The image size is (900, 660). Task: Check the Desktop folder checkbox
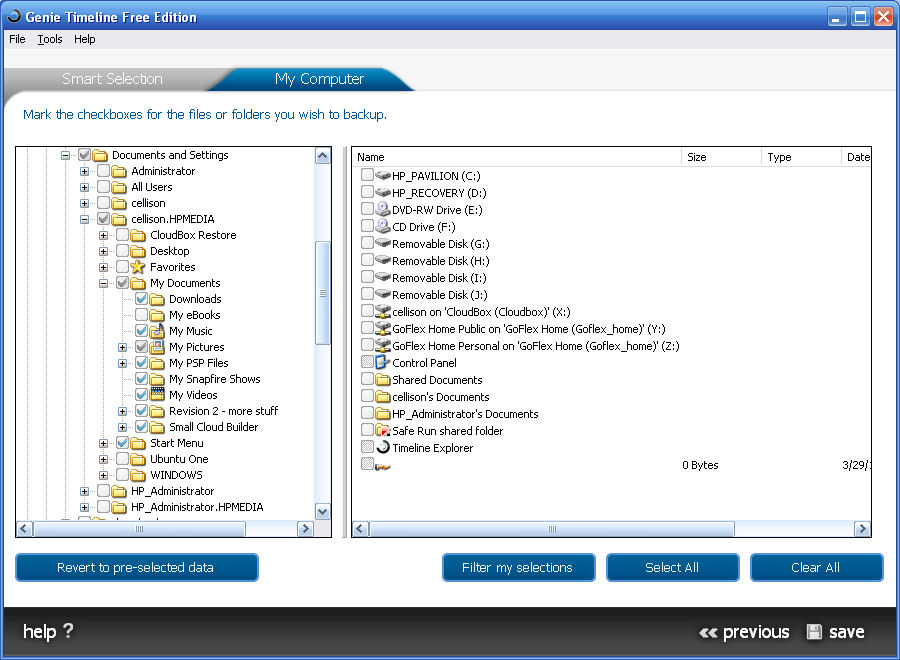[122, 251]
